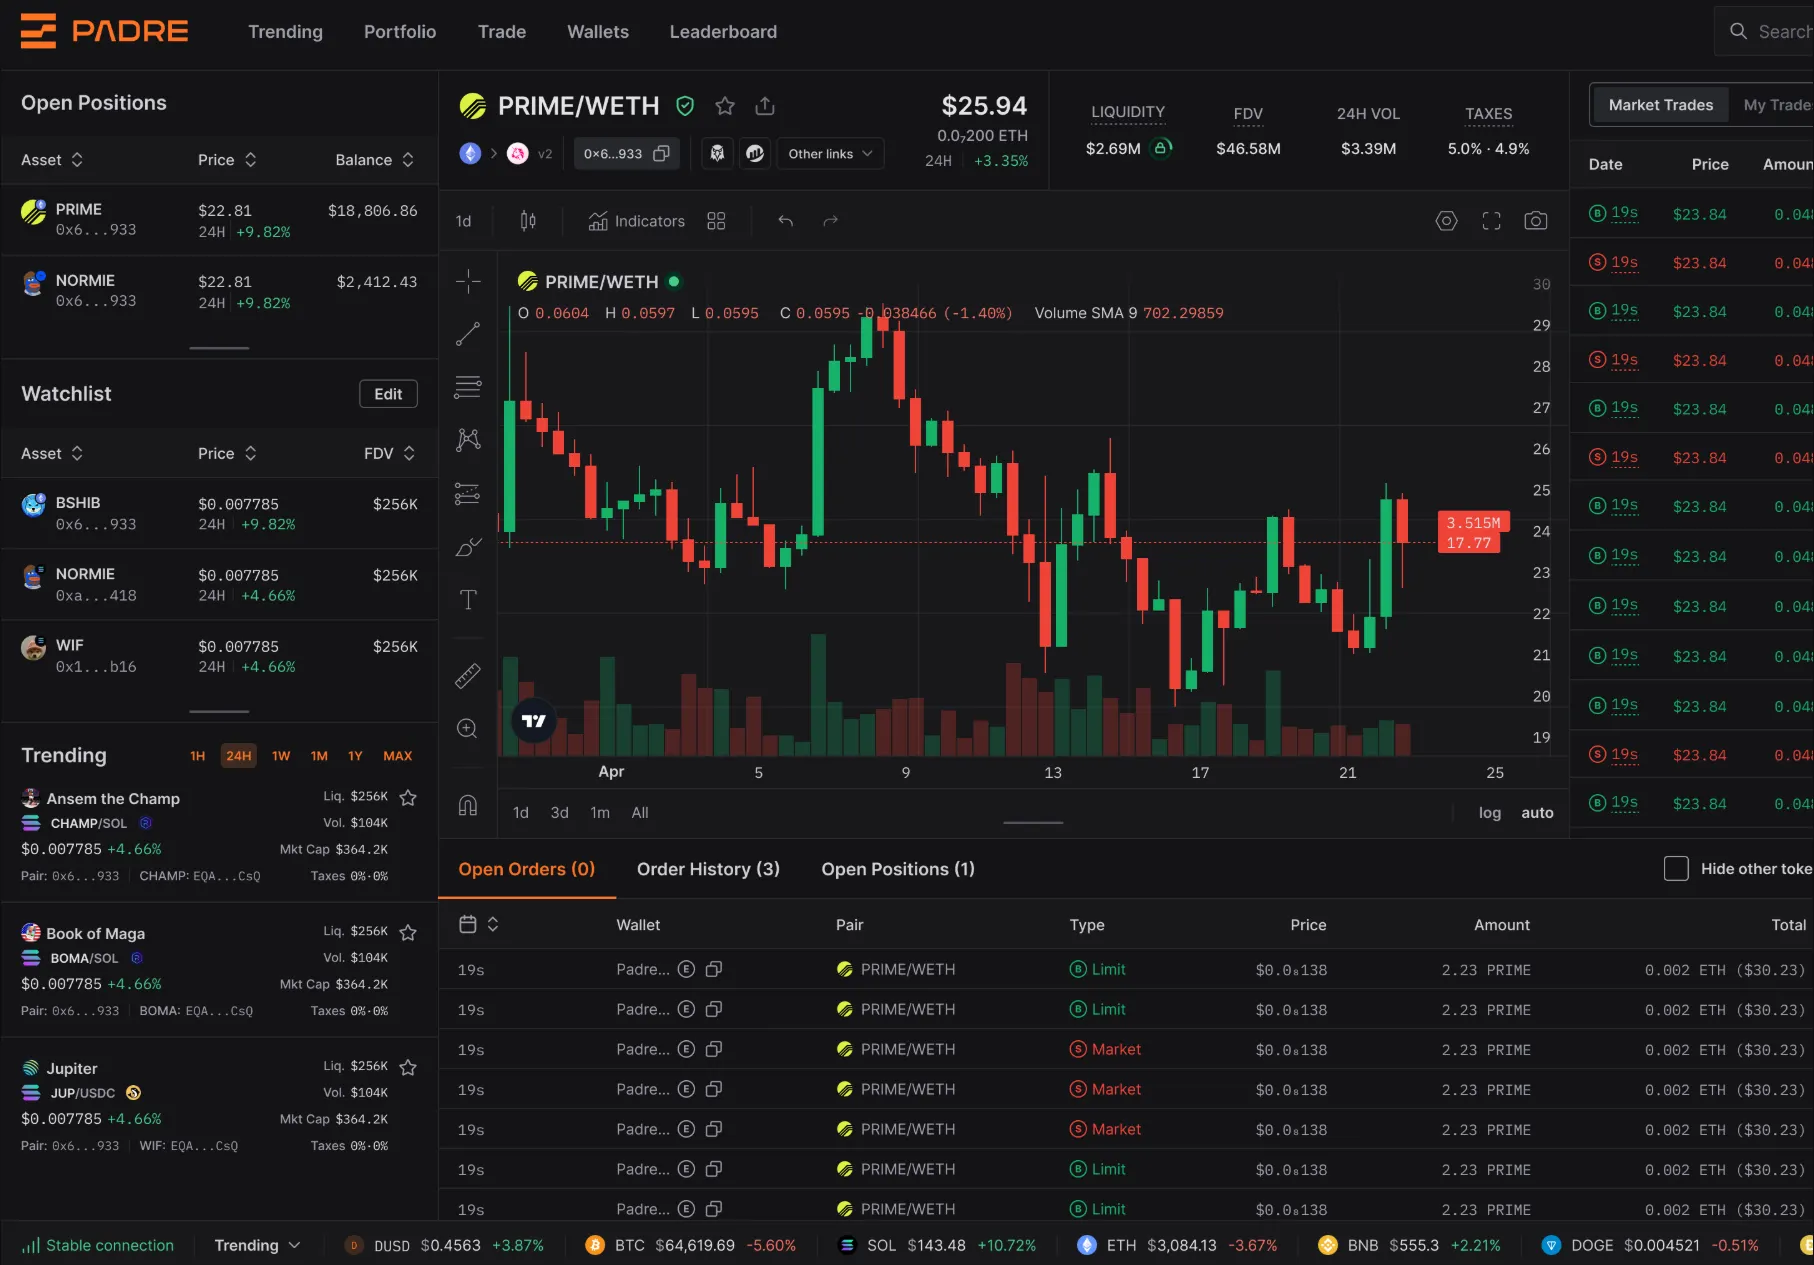Image resolution: width=1814 pixels, height=1265 pixels.
Task: Select the text annotation tool
Action: click(468, 600)
